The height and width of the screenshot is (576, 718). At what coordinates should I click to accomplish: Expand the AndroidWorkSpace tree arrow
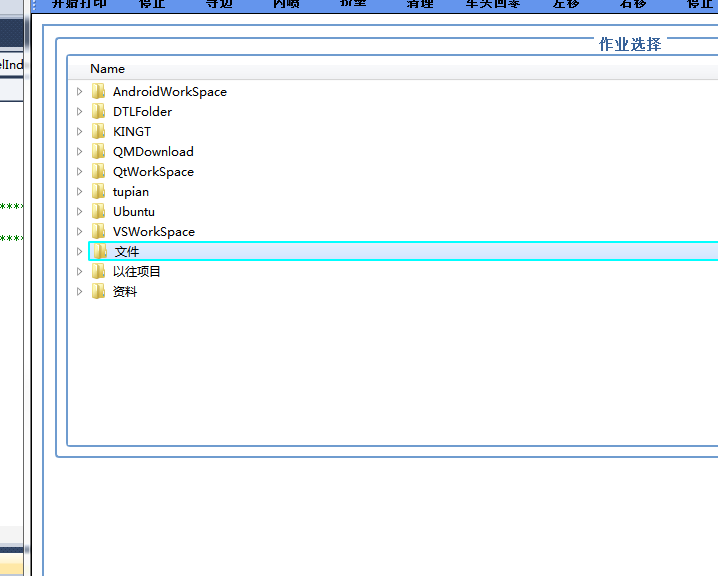pyautogui.click(x=80, y=92)
